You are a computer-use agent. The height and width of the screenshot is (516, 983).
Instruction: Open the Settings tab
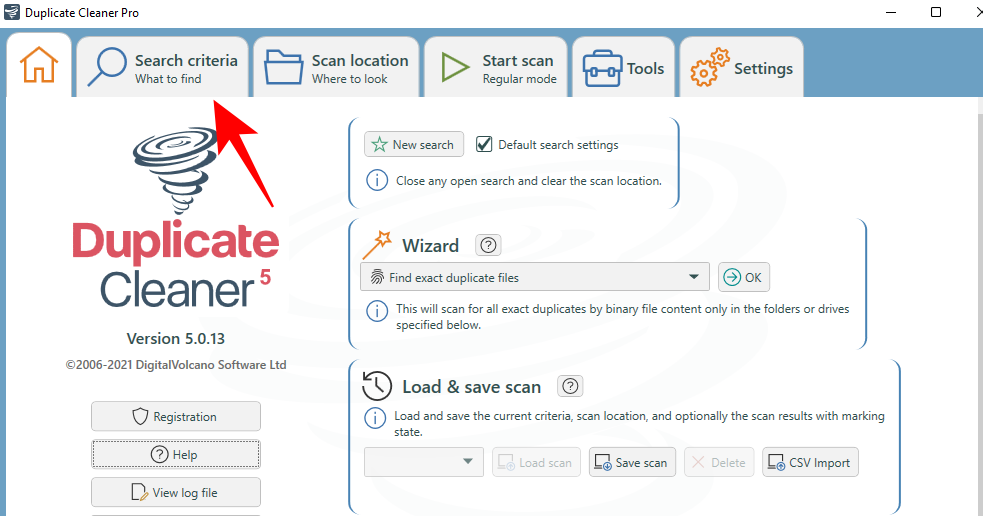[742, 67]
